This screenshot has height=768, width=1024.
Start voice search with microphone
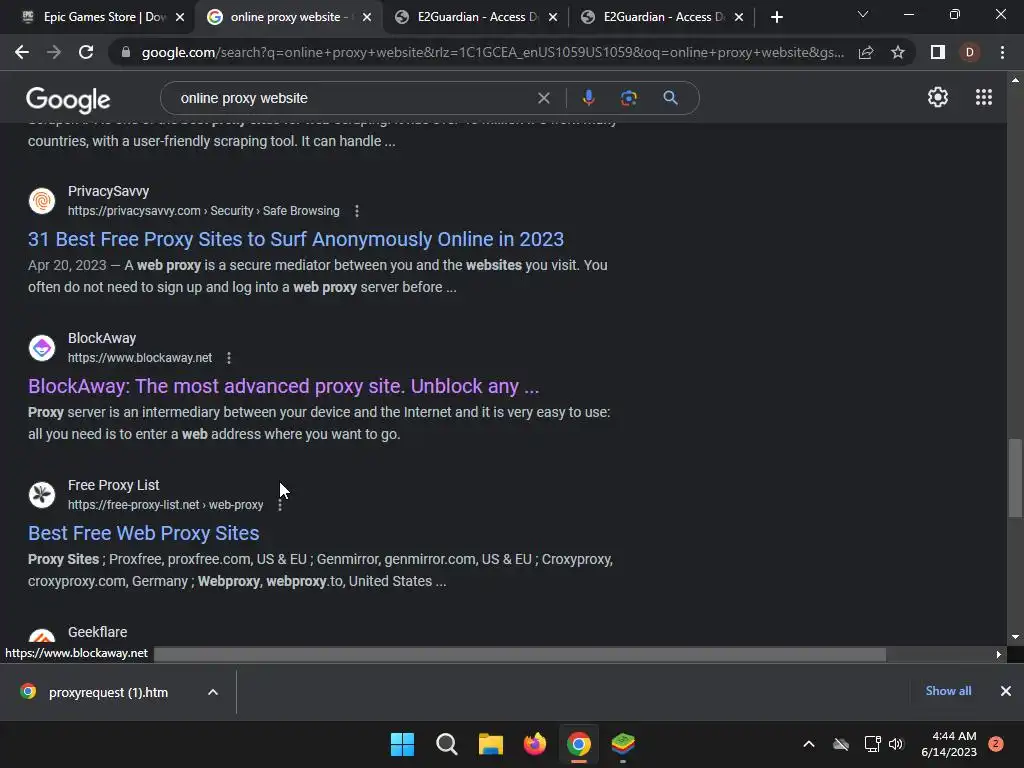[x=588, y=98]
